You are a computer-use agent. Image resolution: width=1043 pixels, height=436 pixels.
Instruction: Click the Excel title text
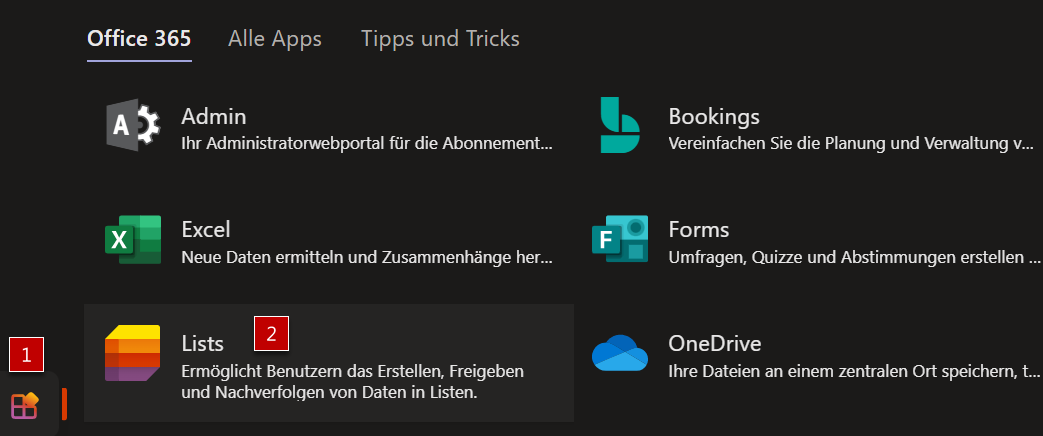(206, 230)
